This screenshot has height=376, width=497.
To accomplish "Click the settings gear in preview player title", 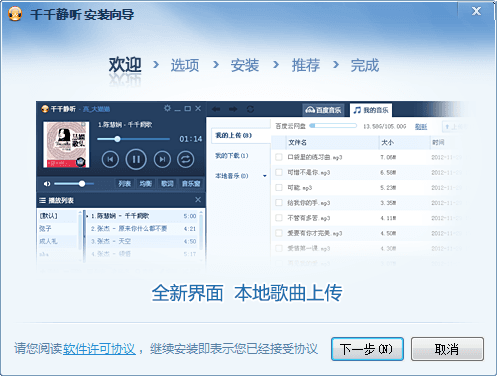I will click(167, 108).
